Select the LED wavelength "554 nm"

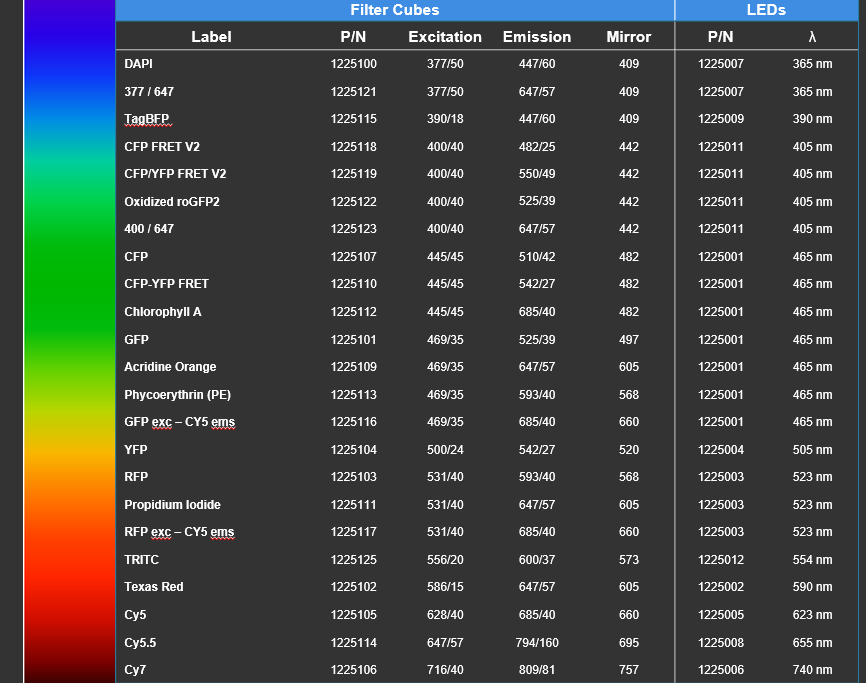tap(812, 560)
